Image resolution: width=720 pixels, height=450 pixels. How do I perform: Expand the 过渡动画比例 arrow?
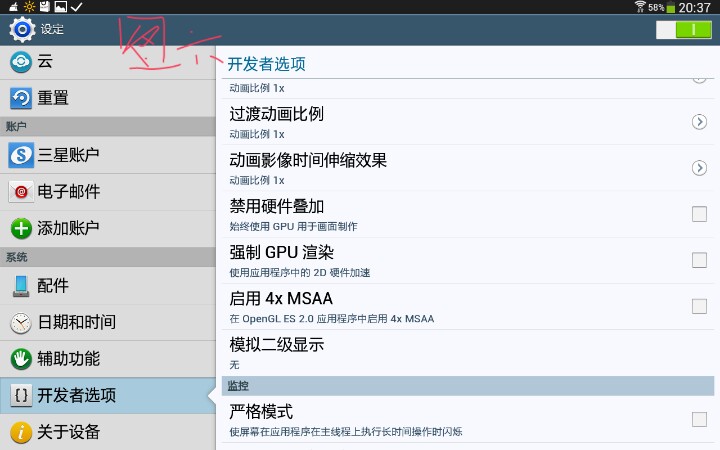(699, 122)
